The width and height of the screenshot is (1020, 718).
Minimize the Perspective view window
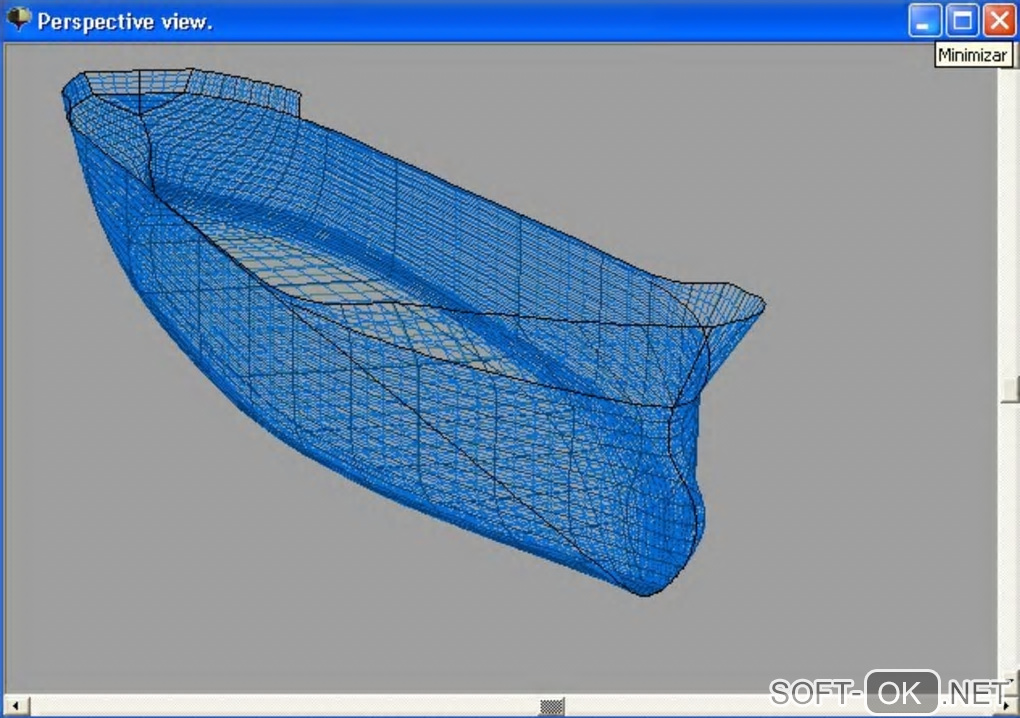(x=924, y=20)
